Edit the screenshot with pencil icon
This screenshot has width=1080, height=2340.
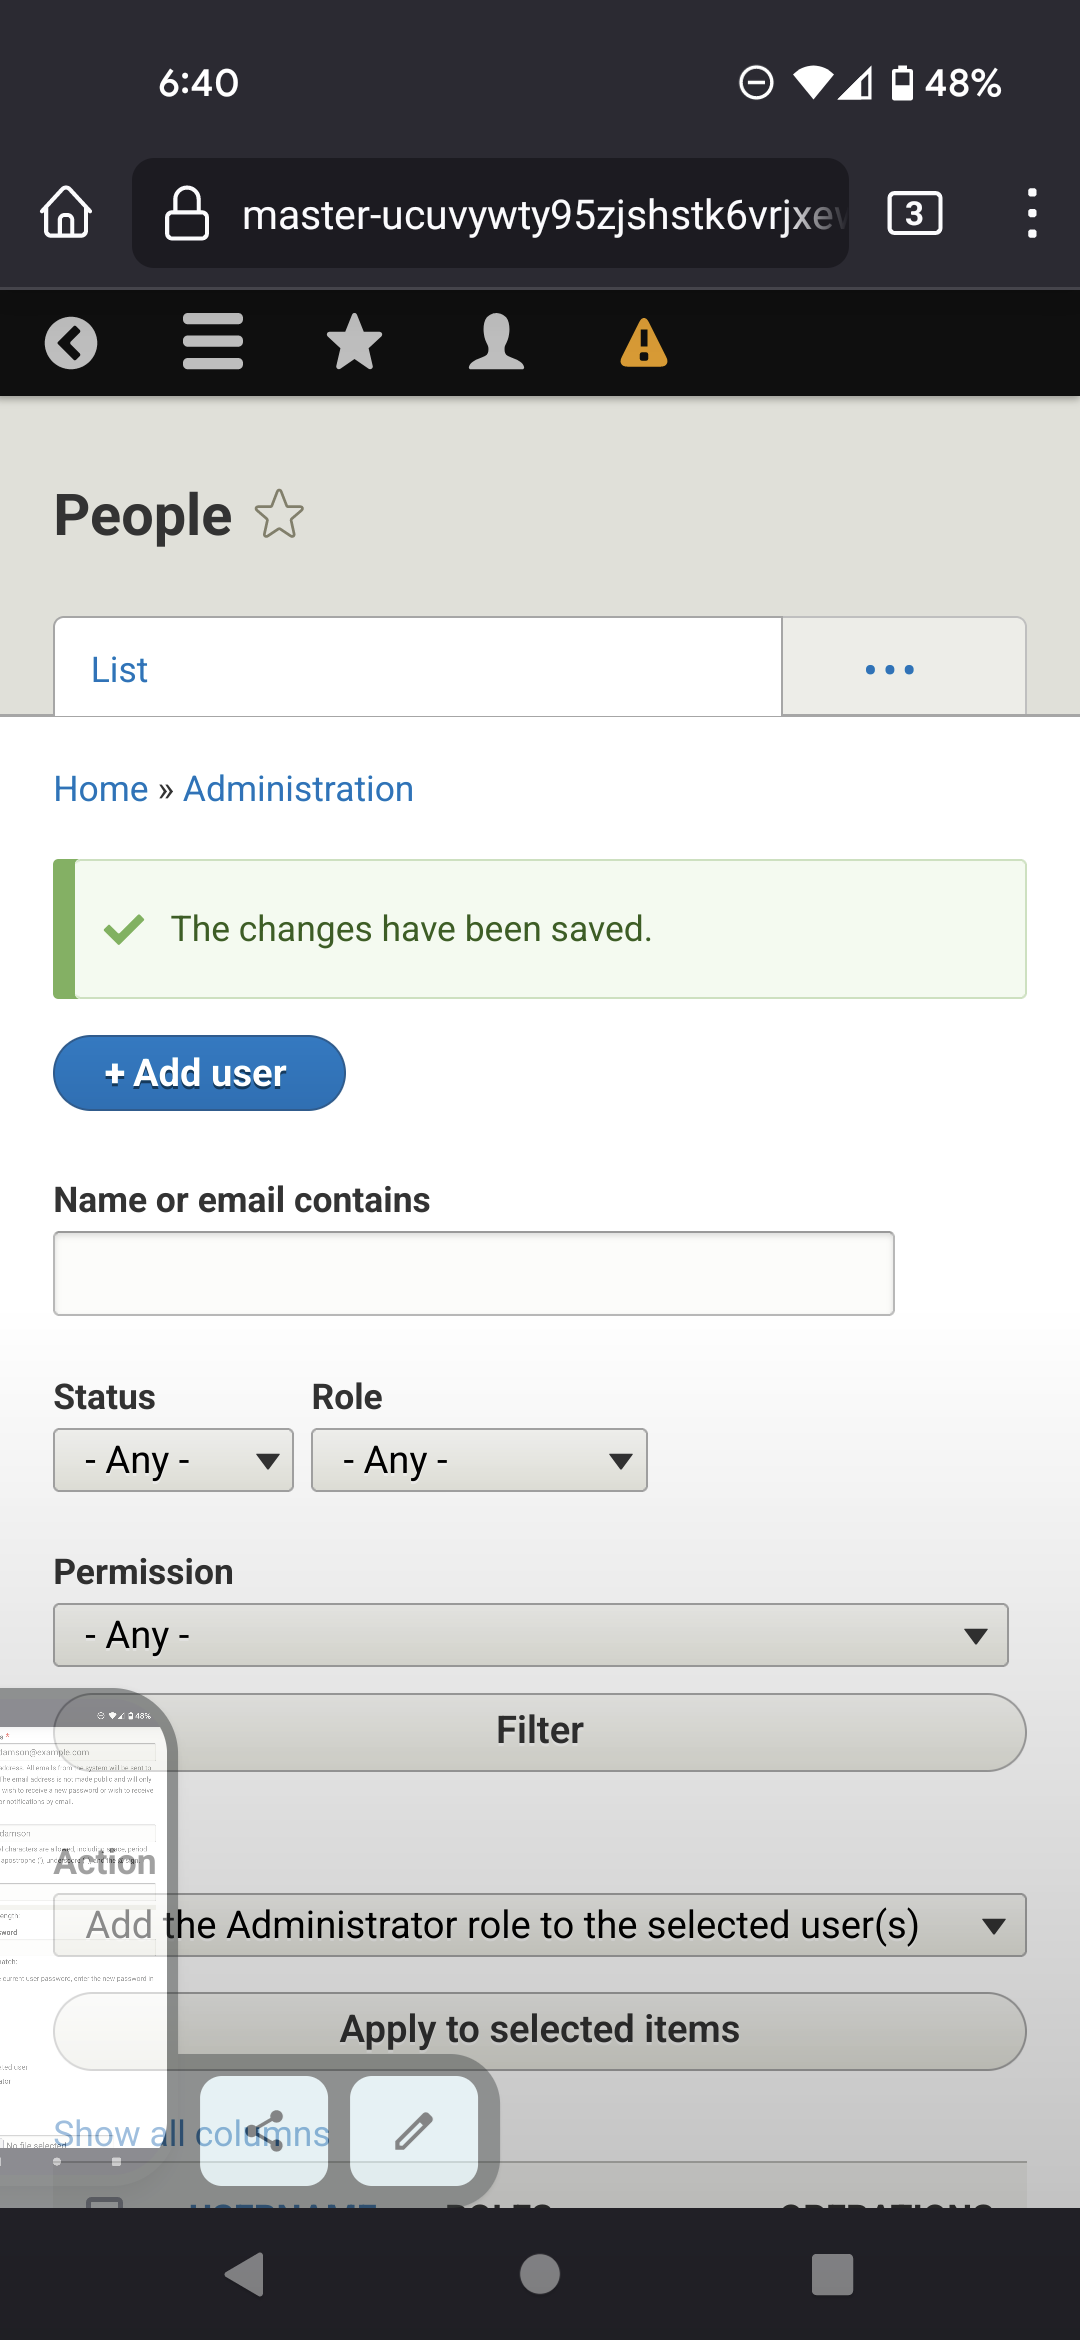414,2131
